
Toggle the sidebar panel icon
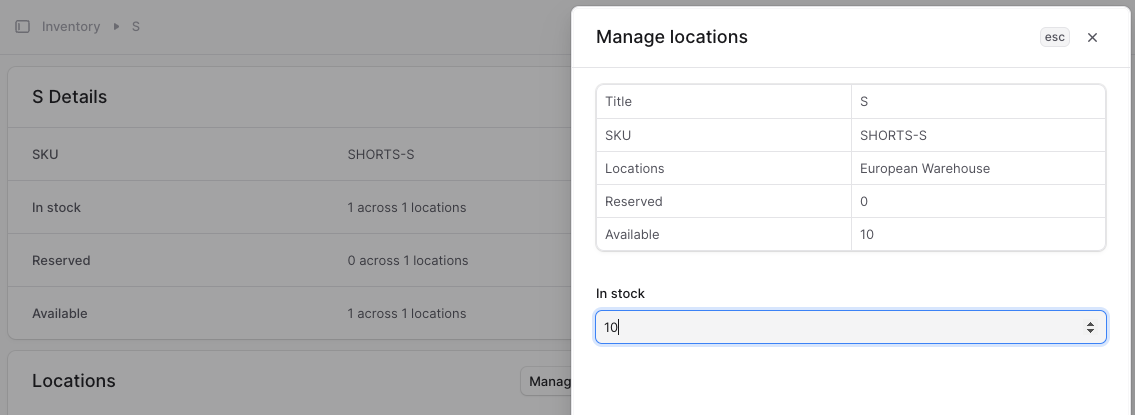22,27
